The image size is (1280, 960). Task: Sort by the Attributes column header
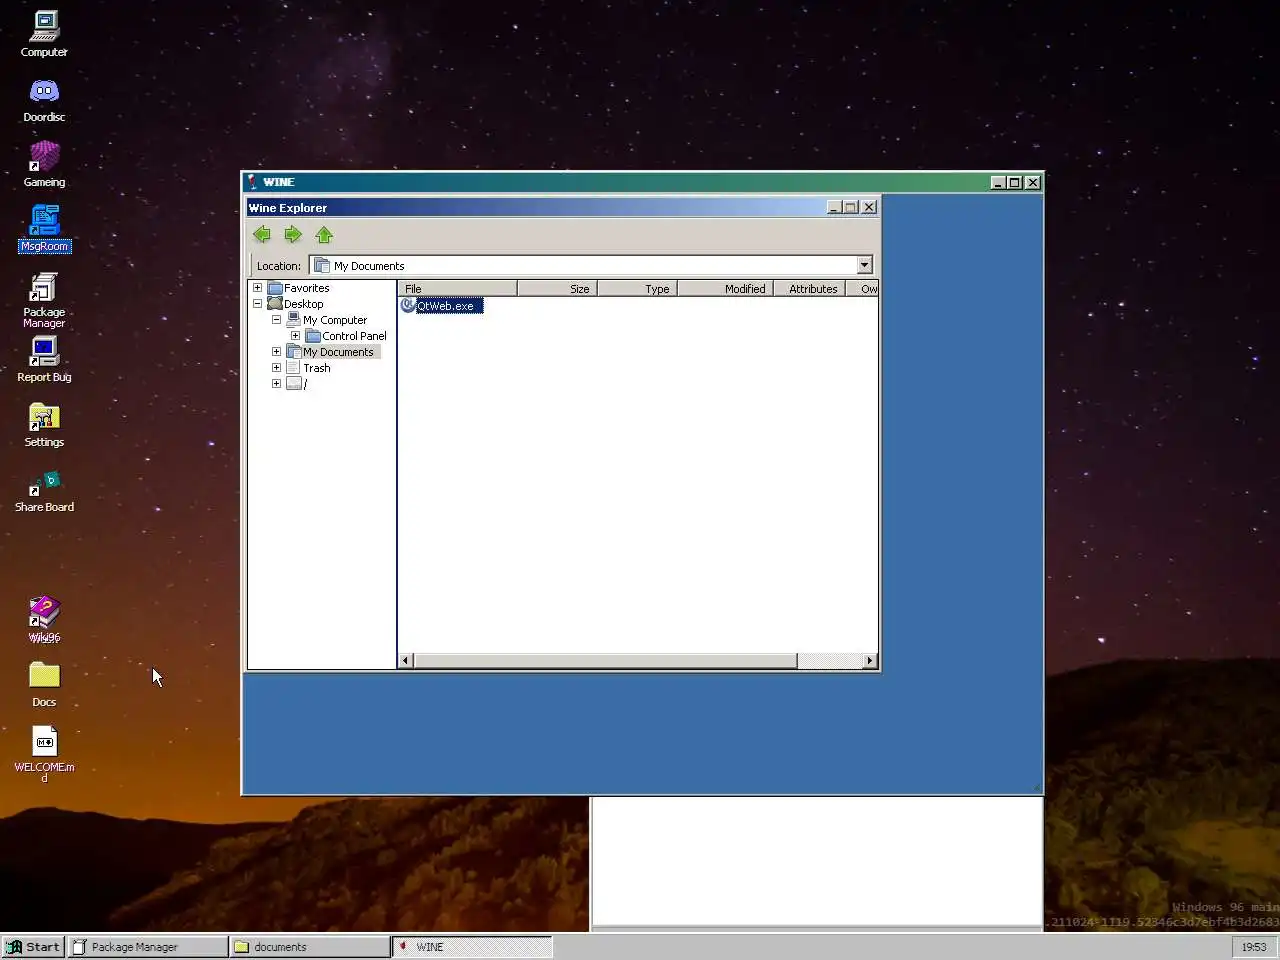click(x=809, y=288)
